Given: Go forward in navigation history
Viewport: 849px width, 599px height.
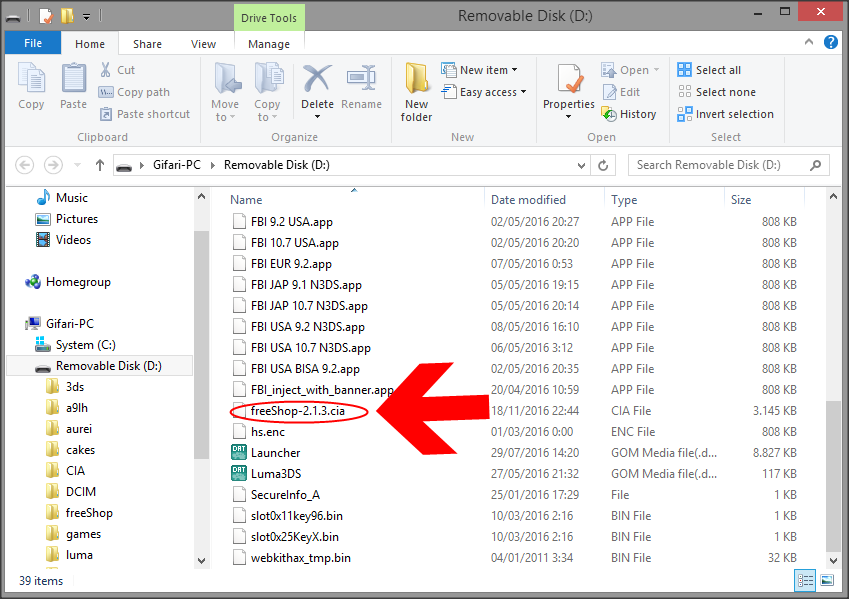Looking at the screenshot, I should pyautogui.click(x=53, y=165).
